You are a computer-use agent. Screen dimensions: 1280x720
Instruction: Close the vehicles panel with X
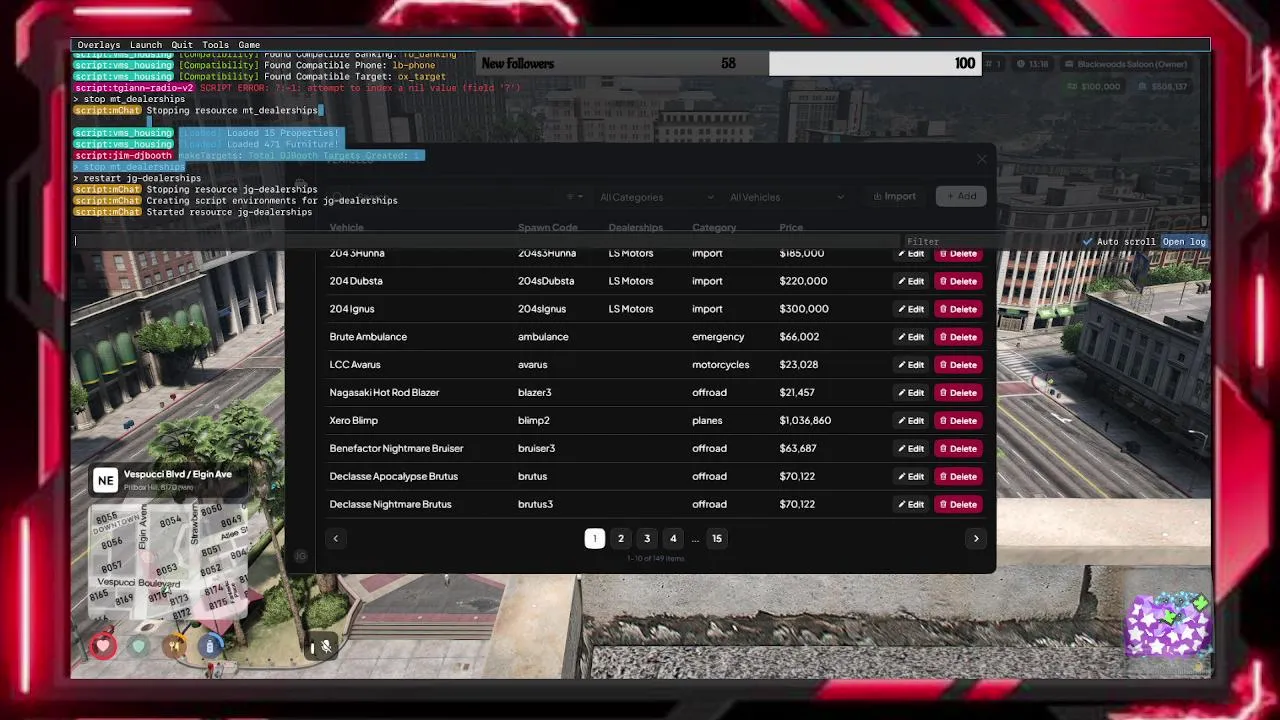click(981, 160)
